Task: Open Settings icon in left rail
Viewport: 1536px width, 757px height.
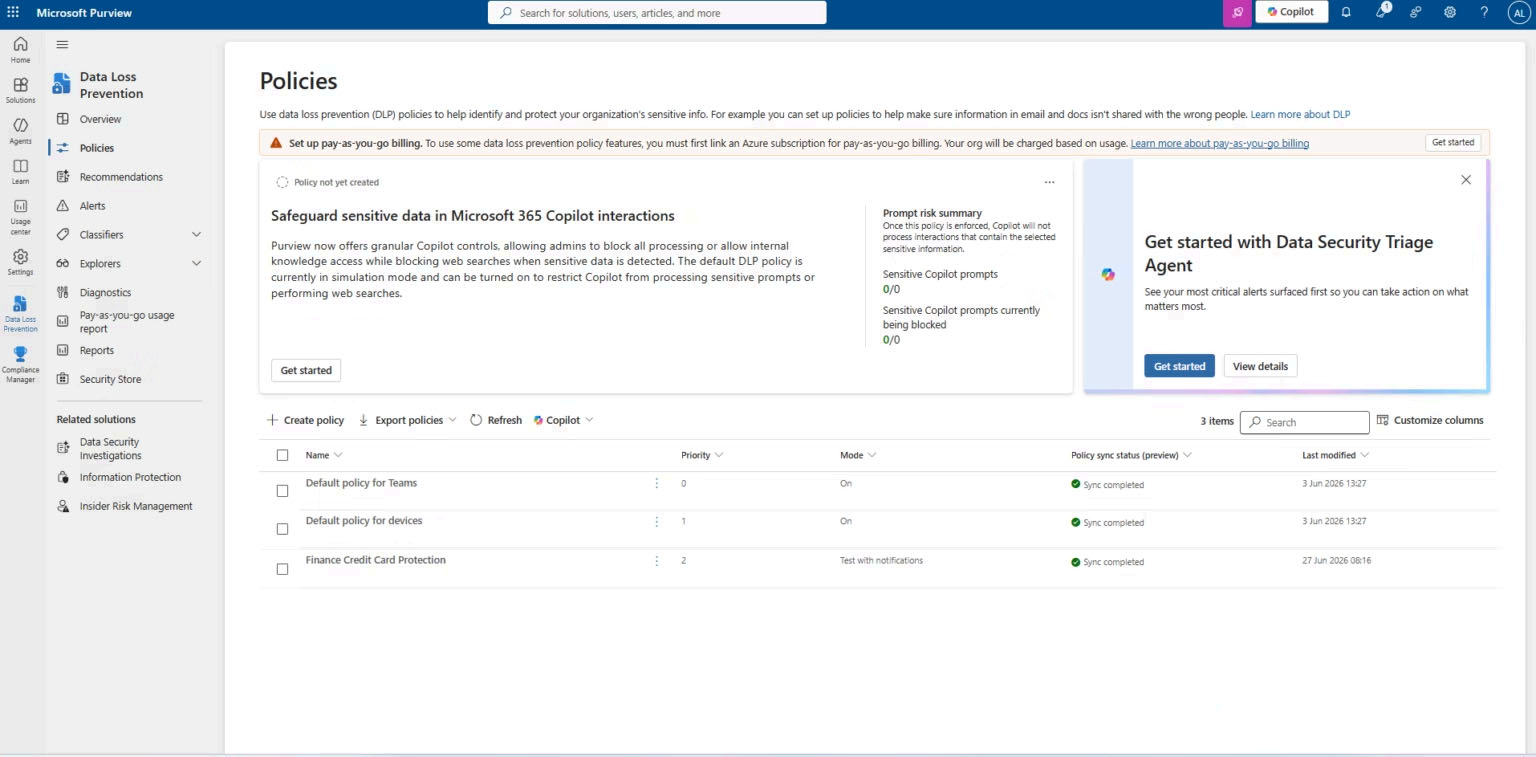Action: pos(20,262)
